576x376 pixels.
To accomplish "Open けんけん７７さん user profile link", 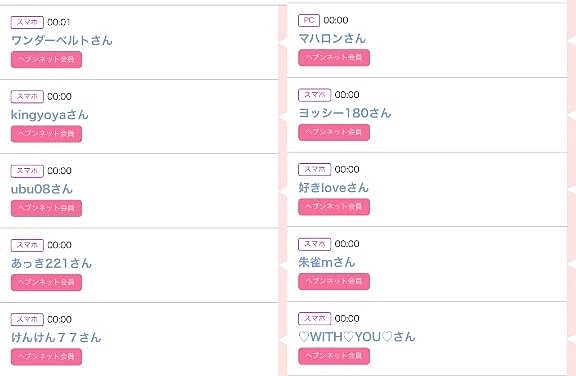I will (x=56, y=337).
